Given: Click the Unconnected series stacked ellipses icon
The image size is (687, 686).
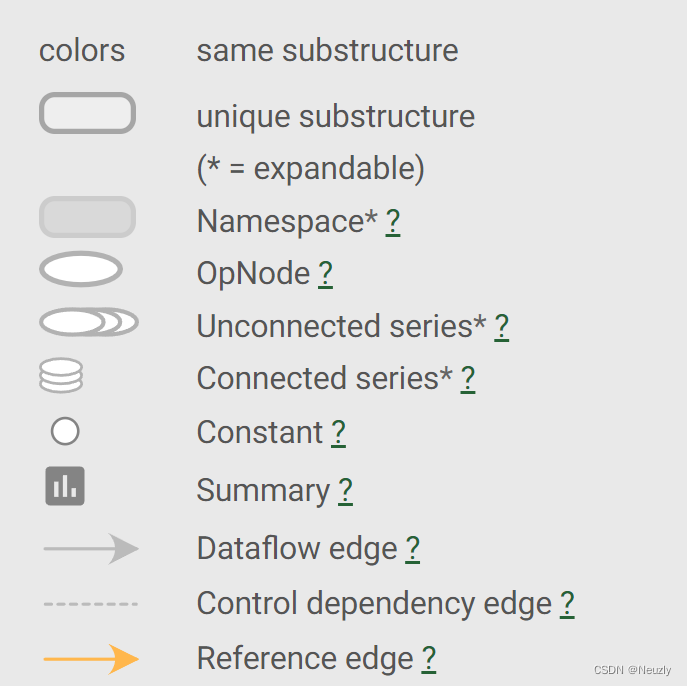Looking at the screenshot, I should pyautogui.click(x=88, y=322).
